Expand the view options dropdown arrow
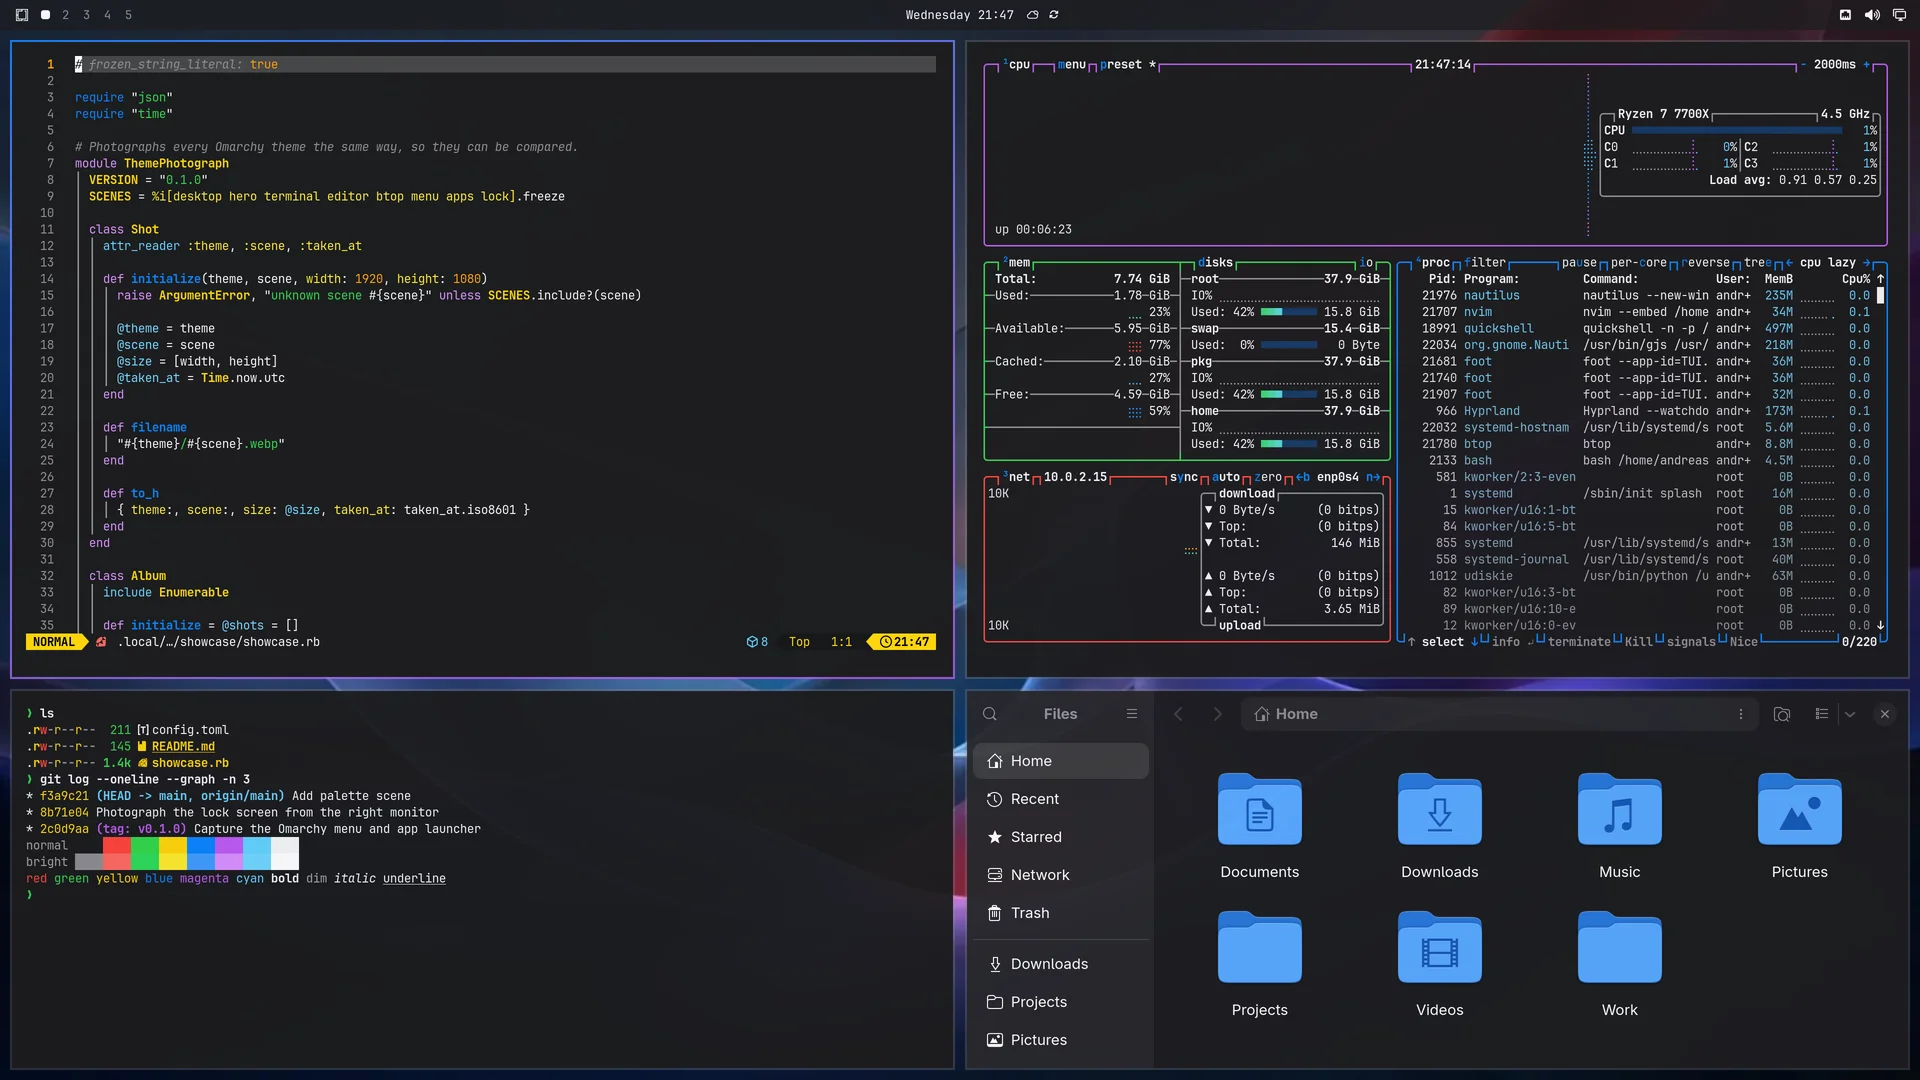 coord(1850,714)
